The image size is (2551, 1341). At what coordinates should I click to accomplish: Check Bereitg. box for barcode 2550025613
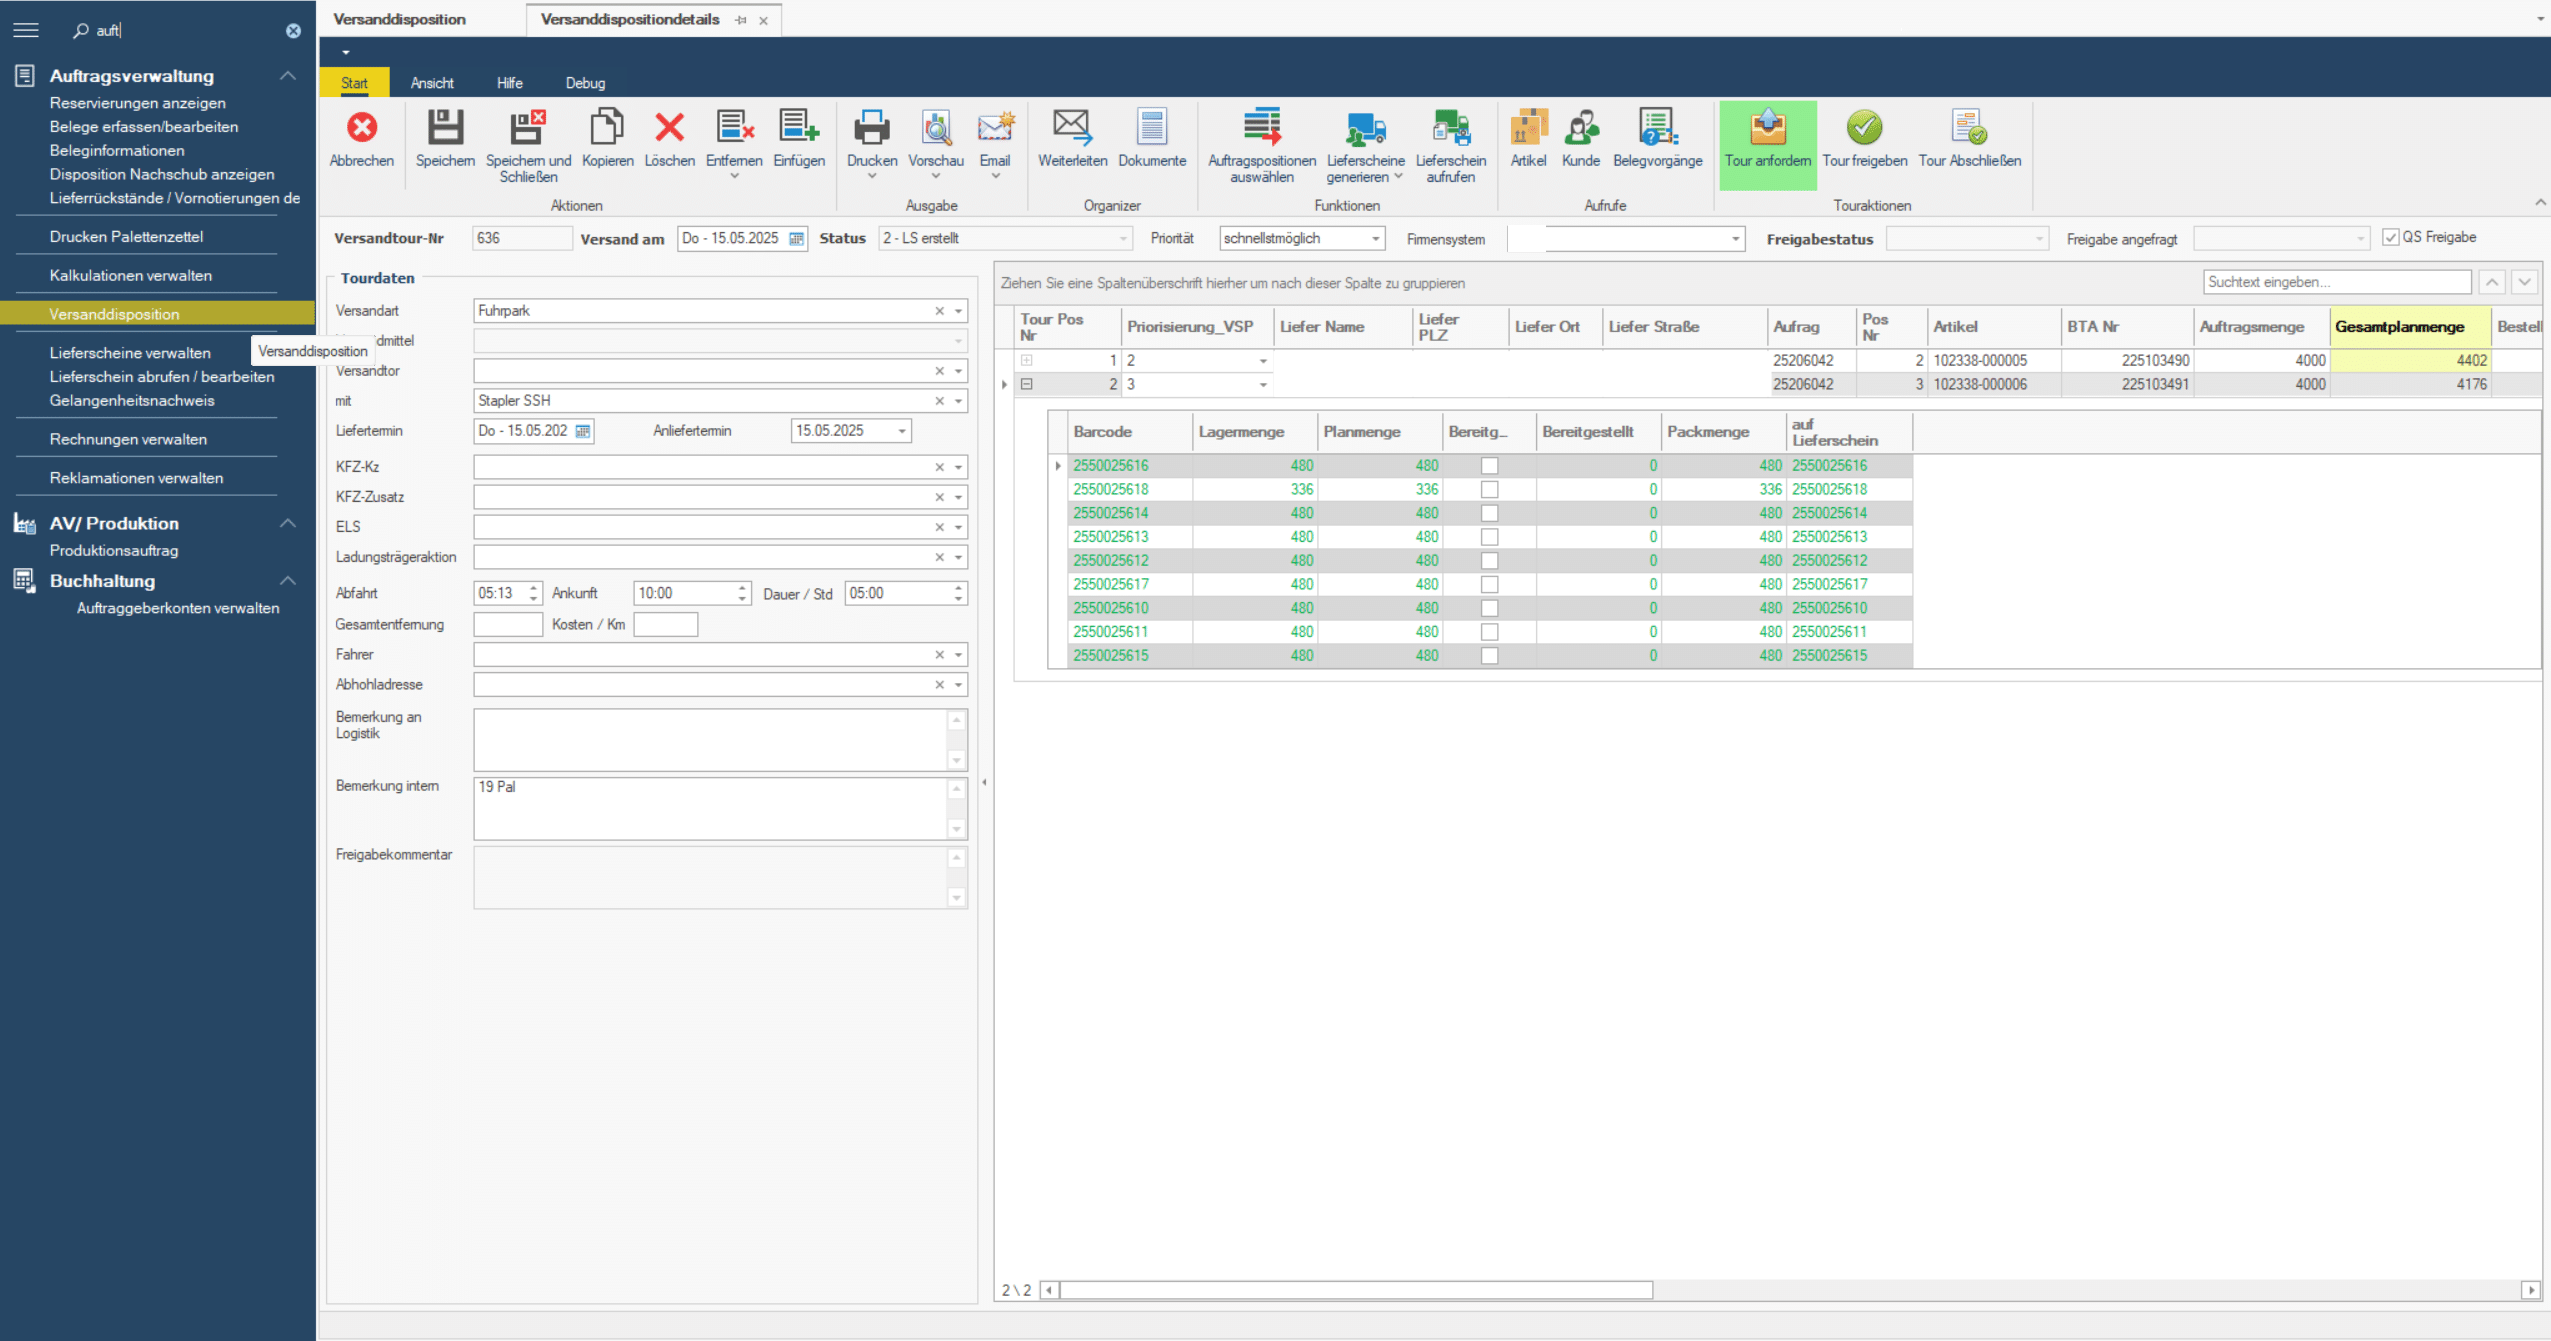(1489, 537)
